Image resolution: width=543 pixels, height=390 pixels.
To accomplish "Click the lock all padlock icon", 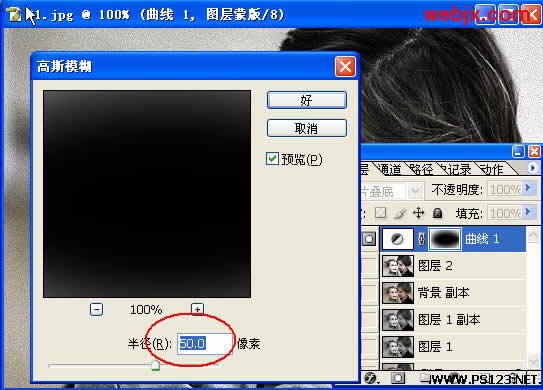I will coord(437,213).
